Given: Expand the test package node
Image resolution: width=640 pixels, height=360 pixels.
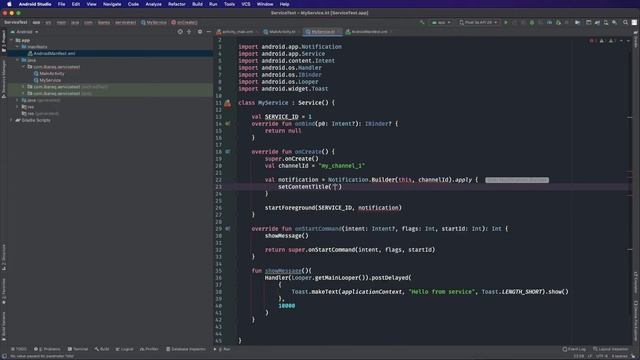Looking at the screenshot, I should point(23,93).
